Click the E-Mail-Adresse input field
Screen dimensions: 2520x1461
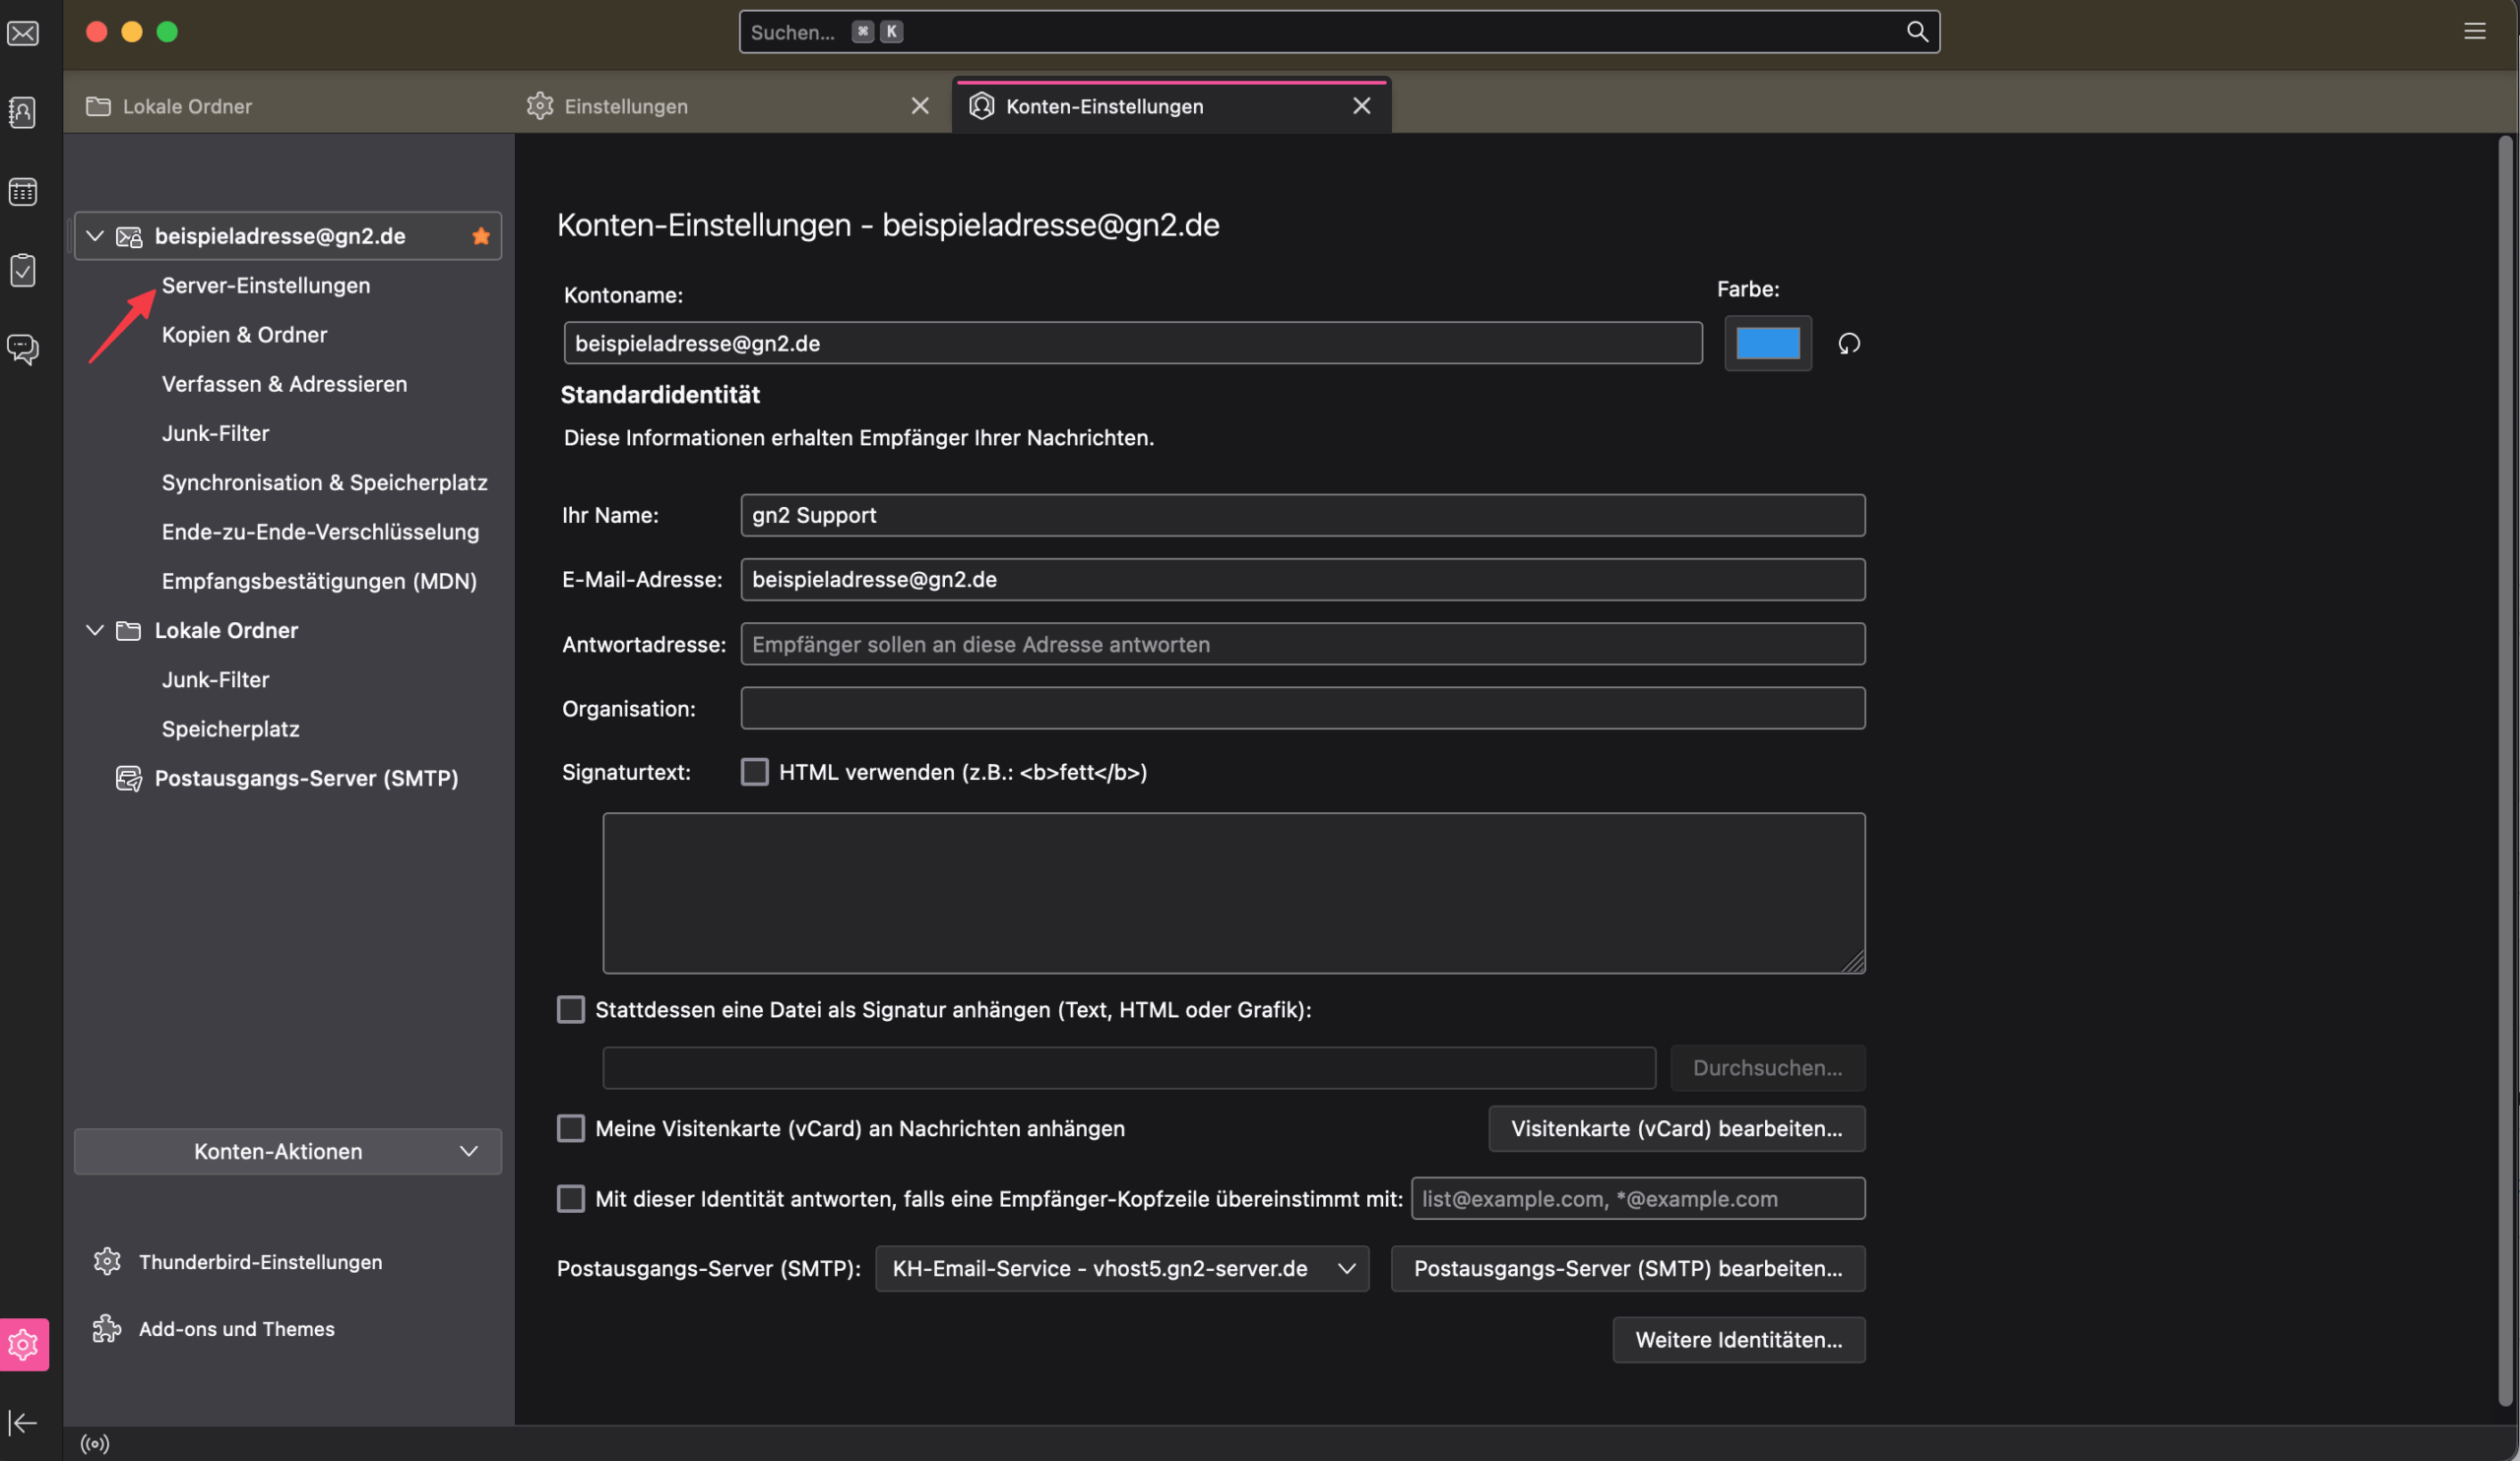(1303, 580)
